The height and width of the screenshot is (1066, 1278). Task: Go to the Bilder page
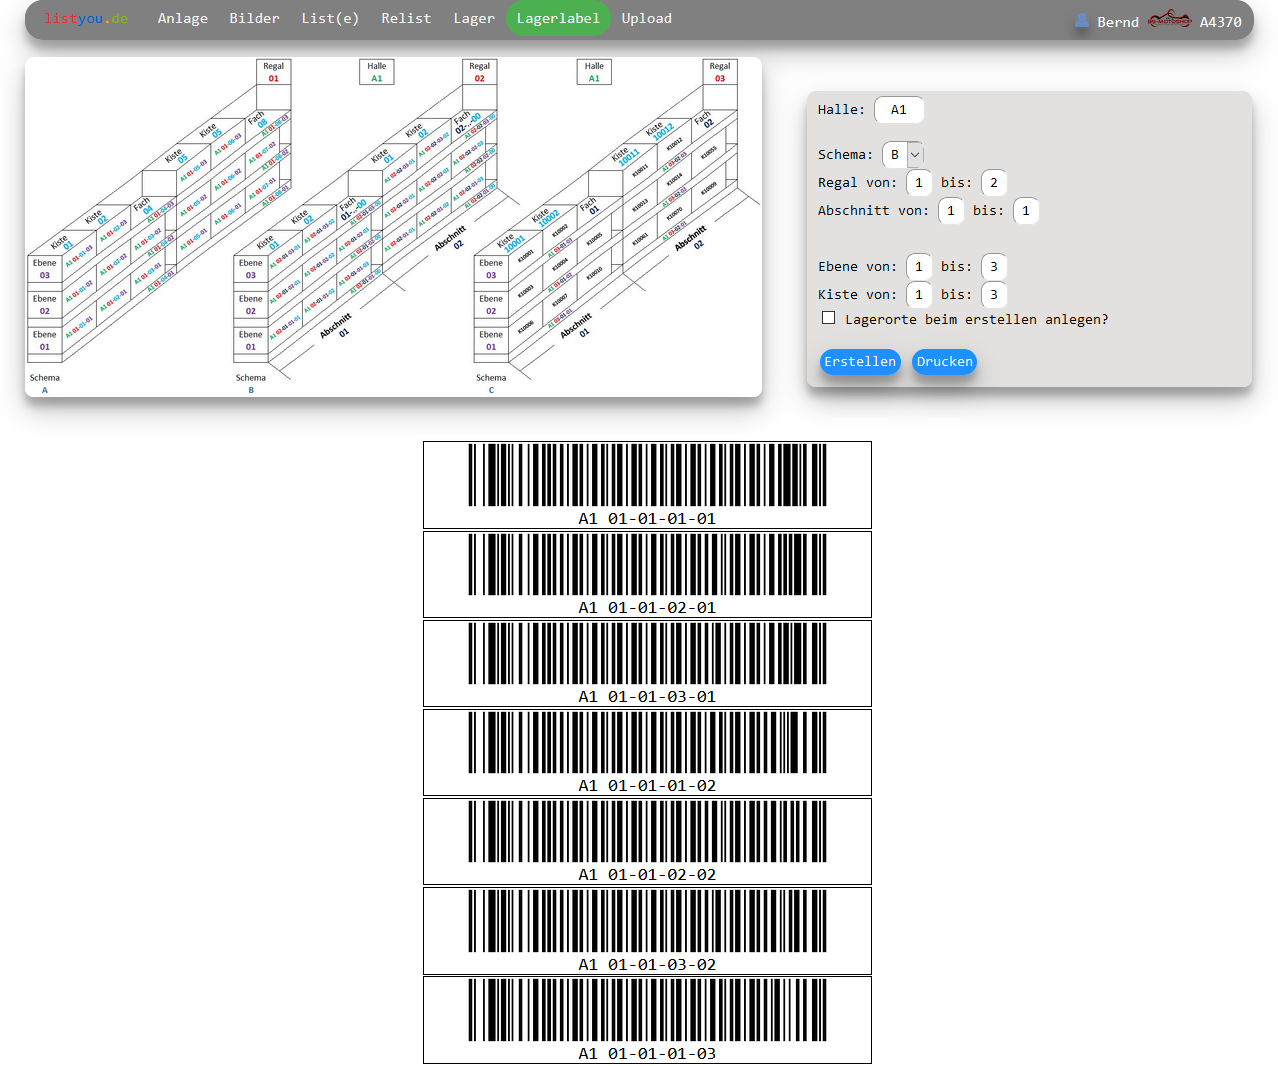[x=254, y=18]
